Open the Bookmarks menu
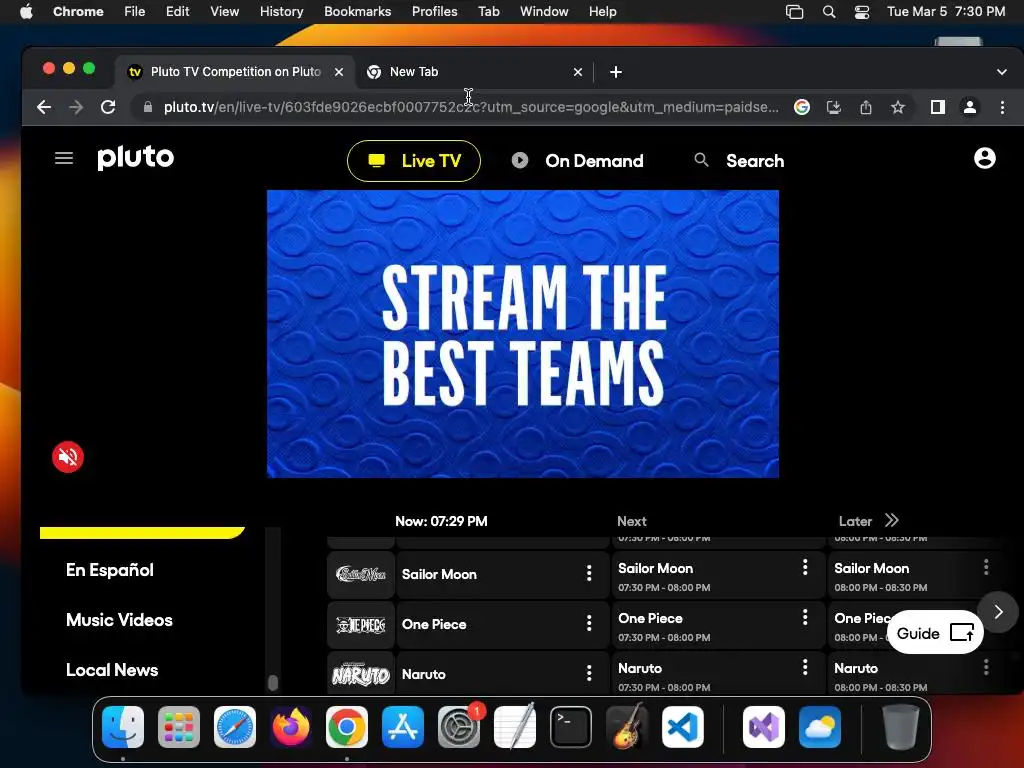This screenshot has width=1024, height=768. tap(357, 11)
